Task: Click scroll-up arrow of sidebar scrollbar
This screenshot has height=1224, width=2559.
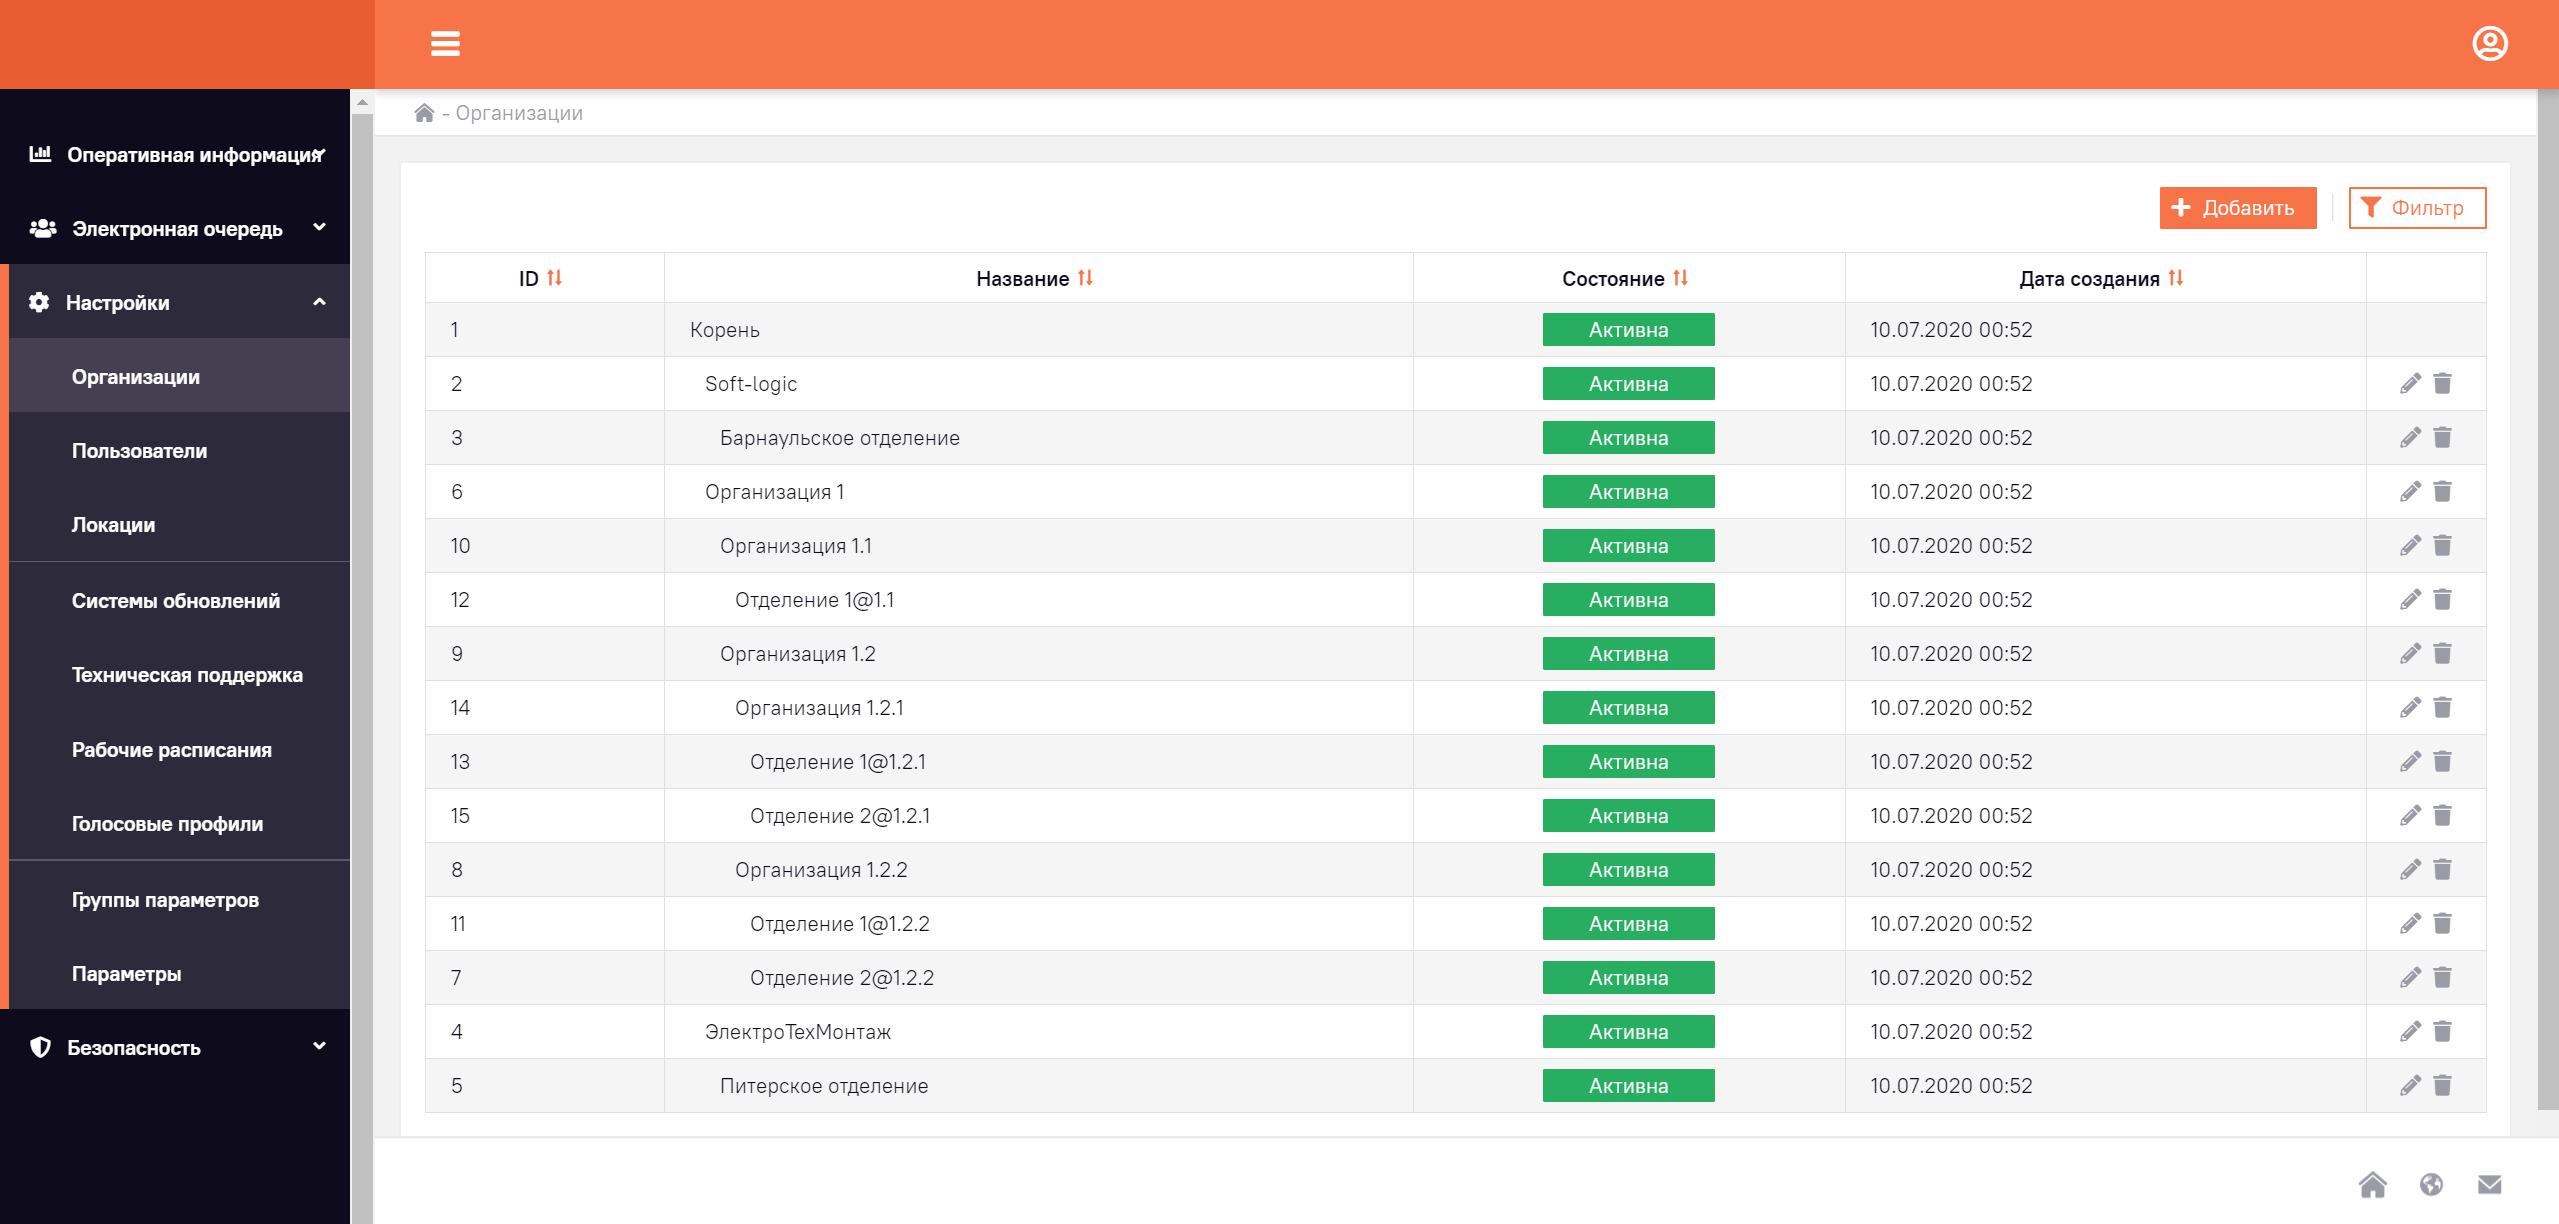Action: 362,102
